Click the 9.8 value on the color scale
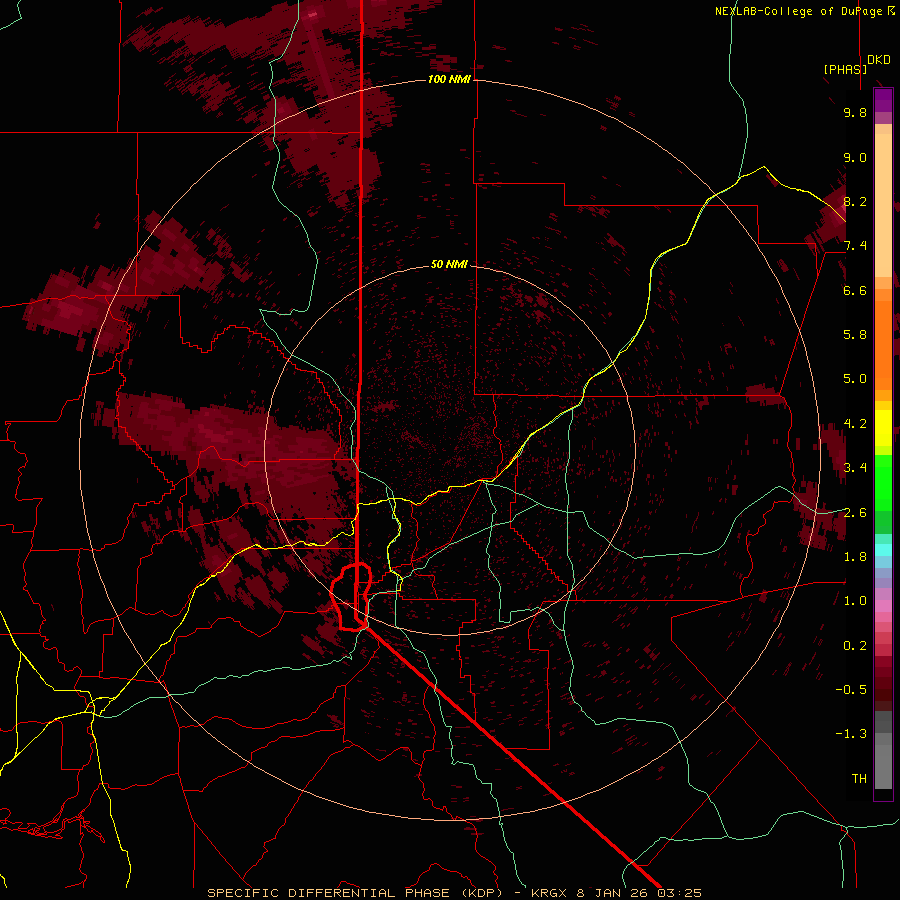 point(855,113)
